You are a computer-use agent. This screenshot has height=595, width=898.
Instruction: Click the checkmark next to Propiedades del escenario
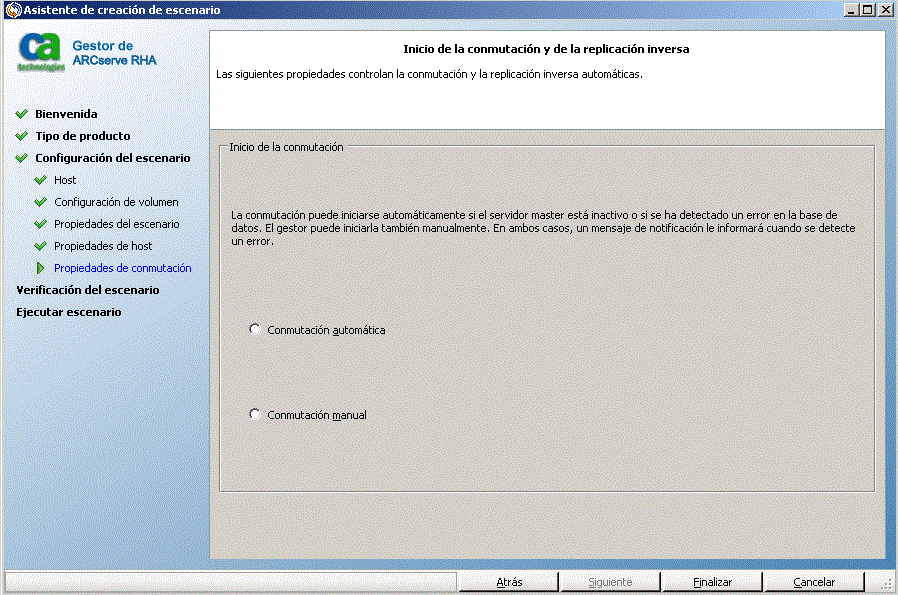(38, 224)
